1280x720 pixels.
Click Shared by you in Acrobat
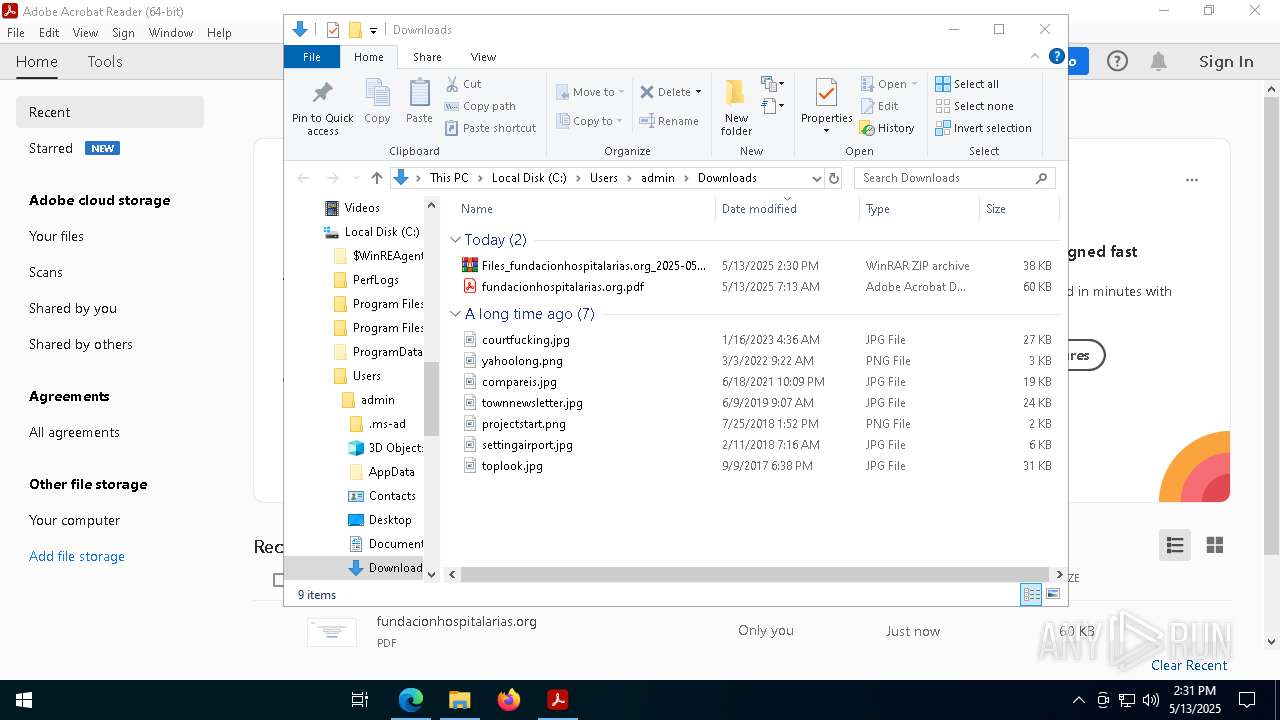tap(73, 308)
